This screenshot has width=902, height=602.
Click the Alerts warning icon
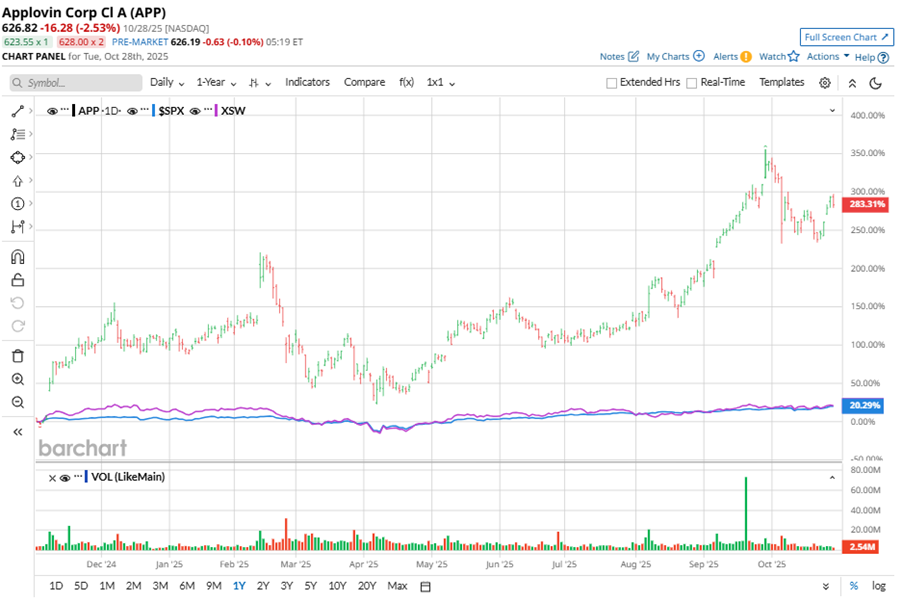[746, 56]
